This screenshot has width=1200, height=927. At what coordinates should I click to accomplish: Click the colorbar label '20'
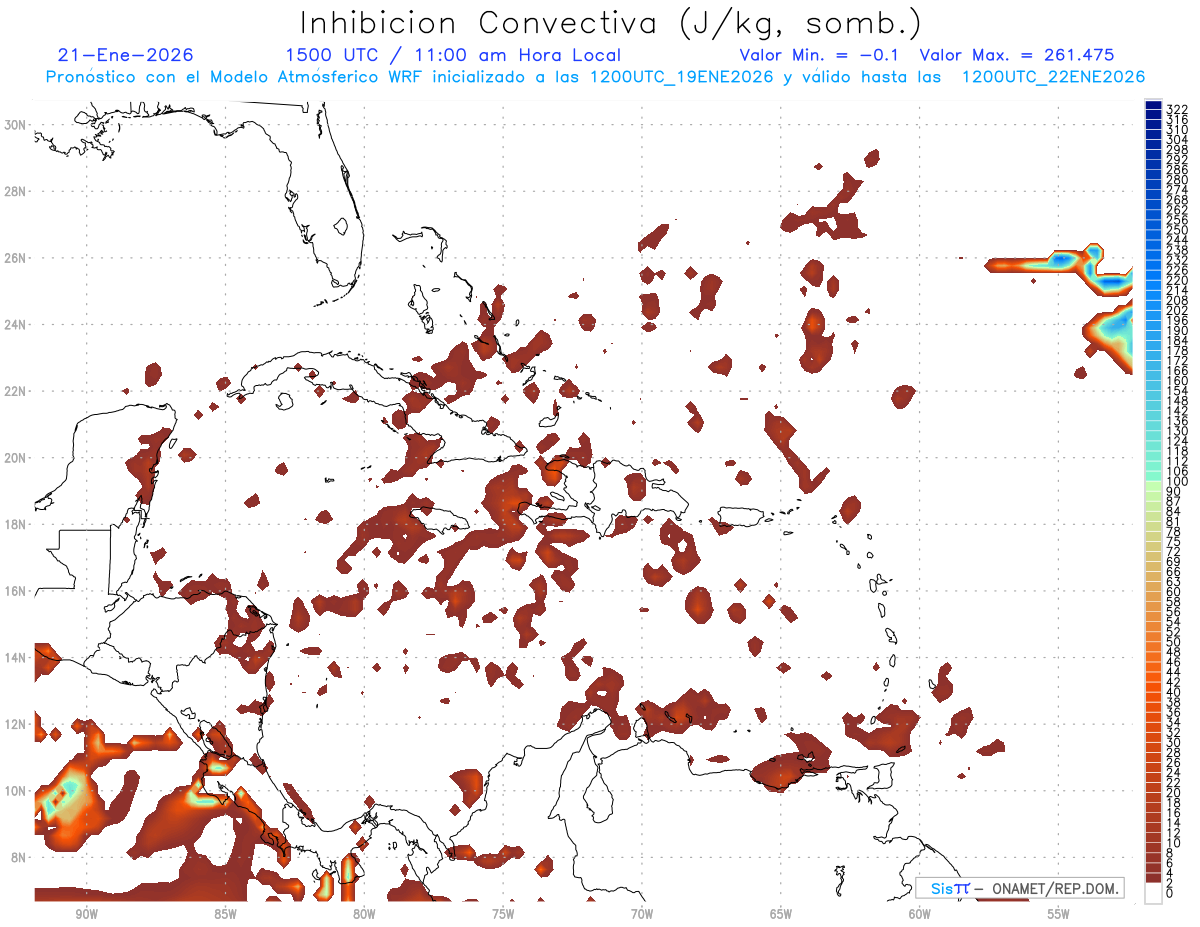click(x=1174, y=793)
